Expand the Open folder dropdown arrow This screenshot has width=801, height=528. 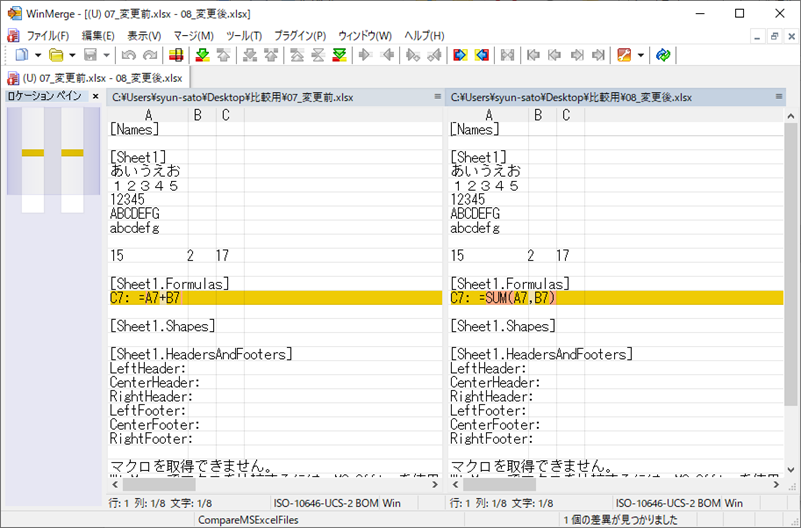pos(73,55)
